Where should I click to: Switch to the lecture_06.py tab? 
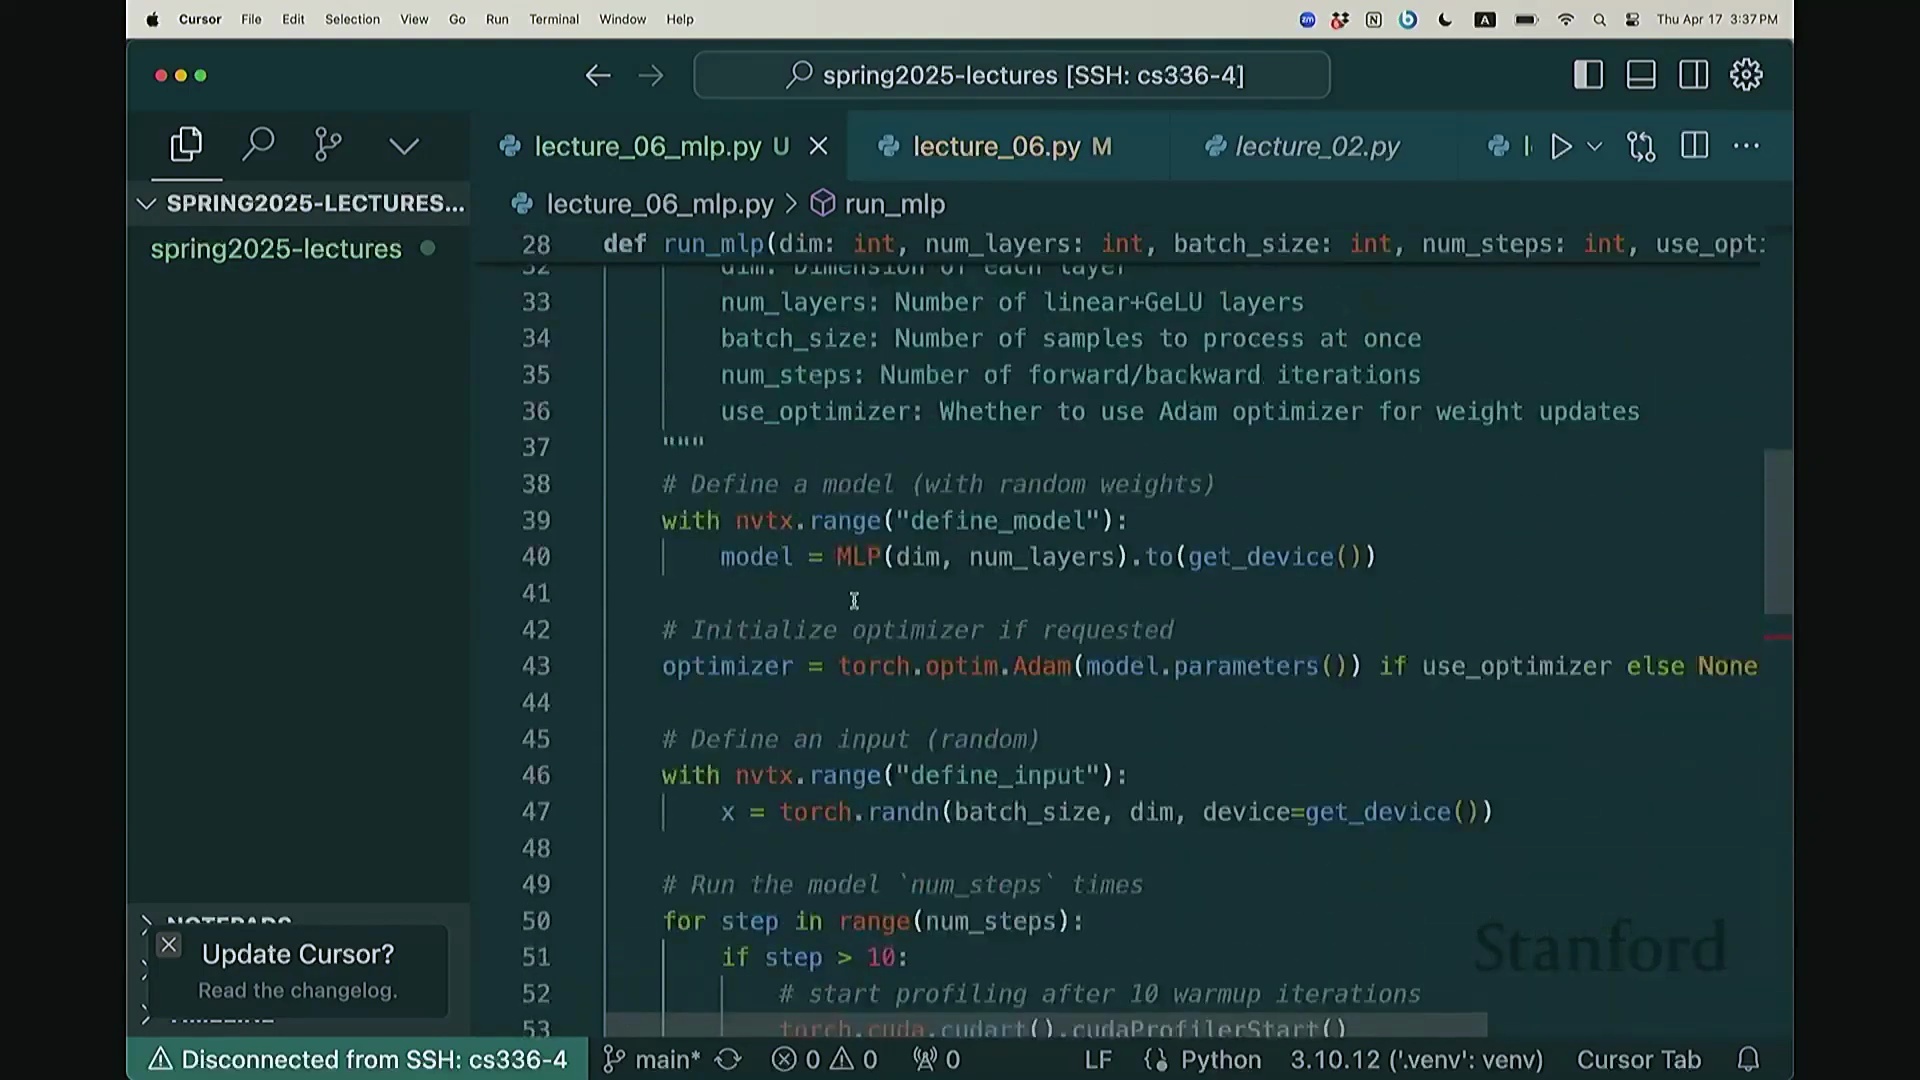(x=995, y=147)
